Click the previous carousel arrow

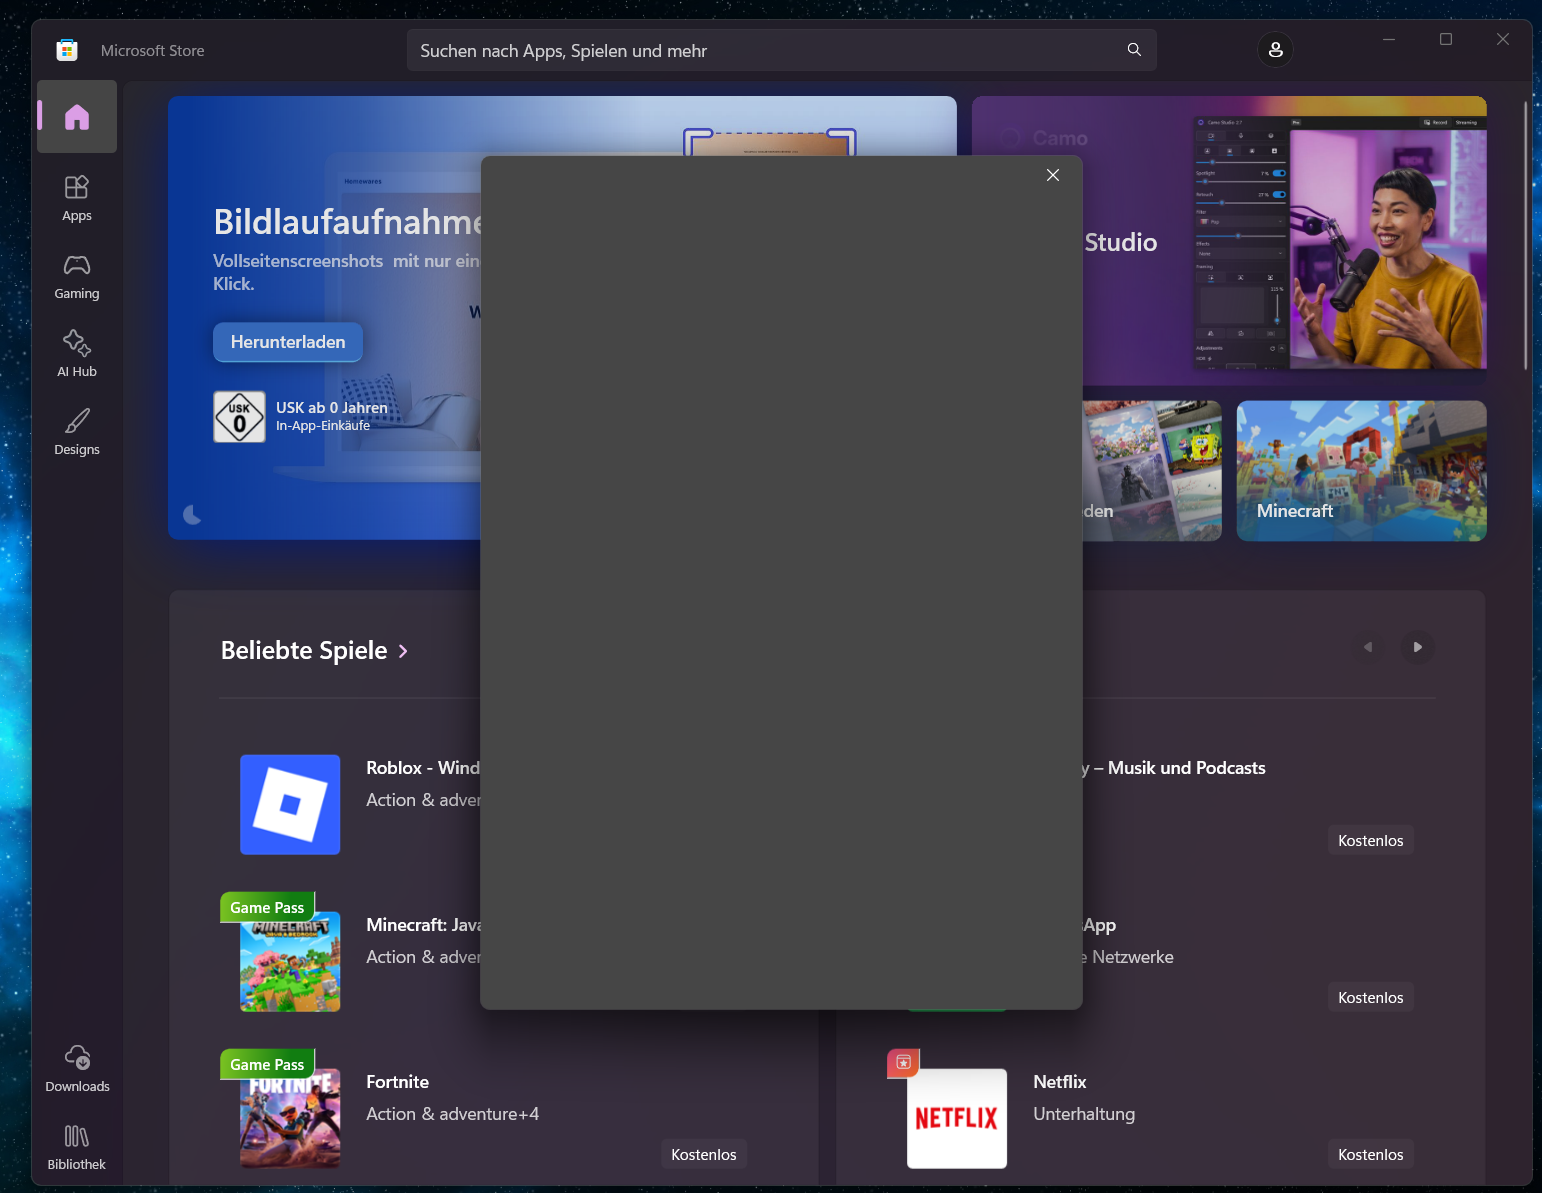click(x=1368, y=647)
